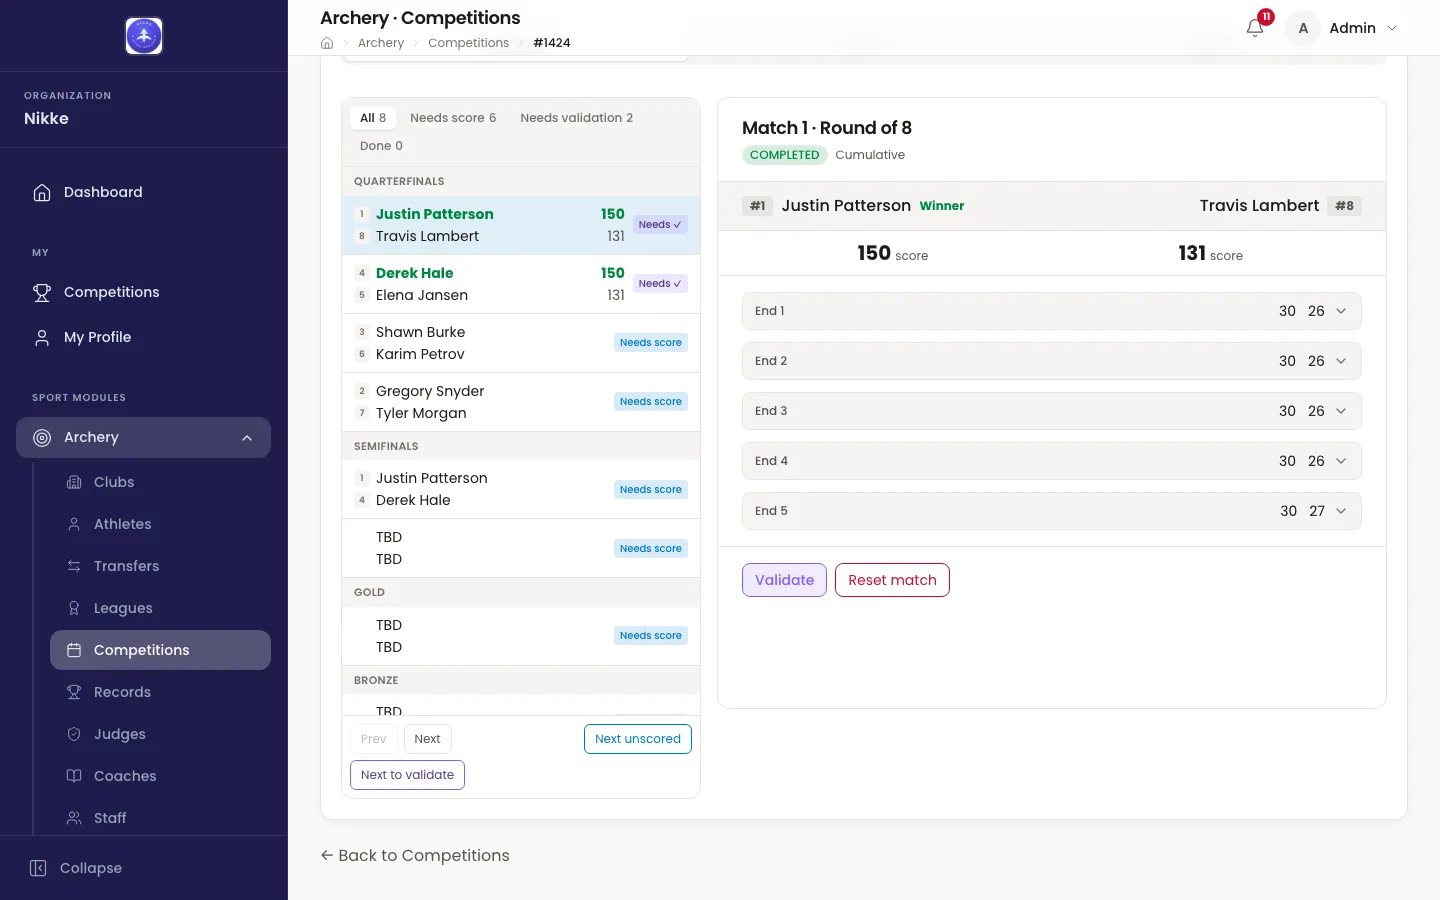Switch to Needs validation 2 tab
The height and width of the screenshot is (900, 1440).
[x=577, y=118]
